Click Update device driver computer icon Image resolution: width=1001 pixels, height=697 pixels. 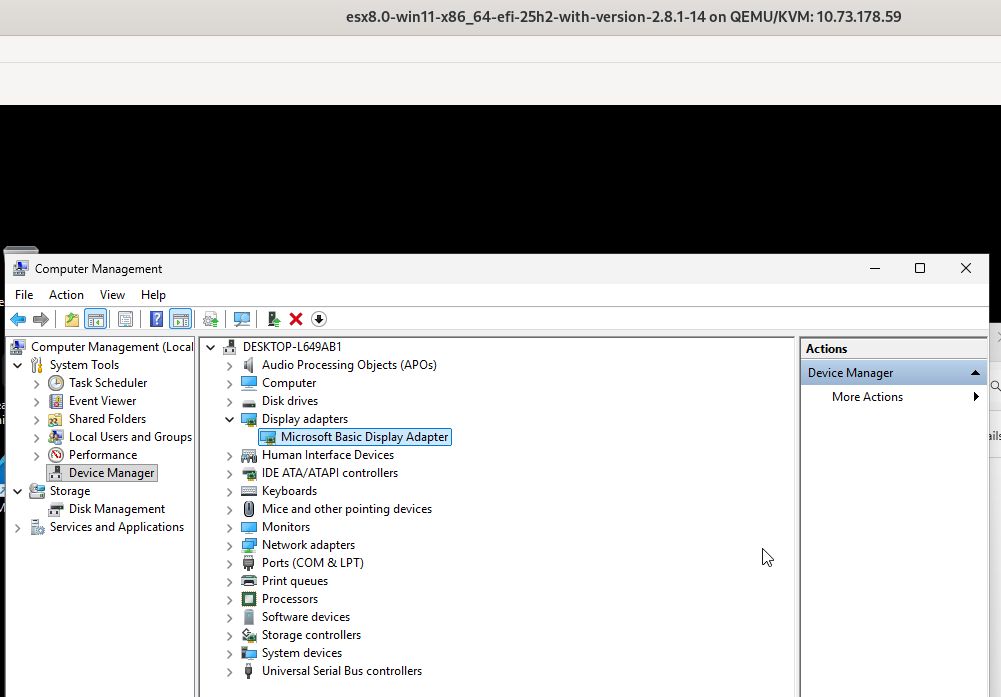click(x=273, y=319)
